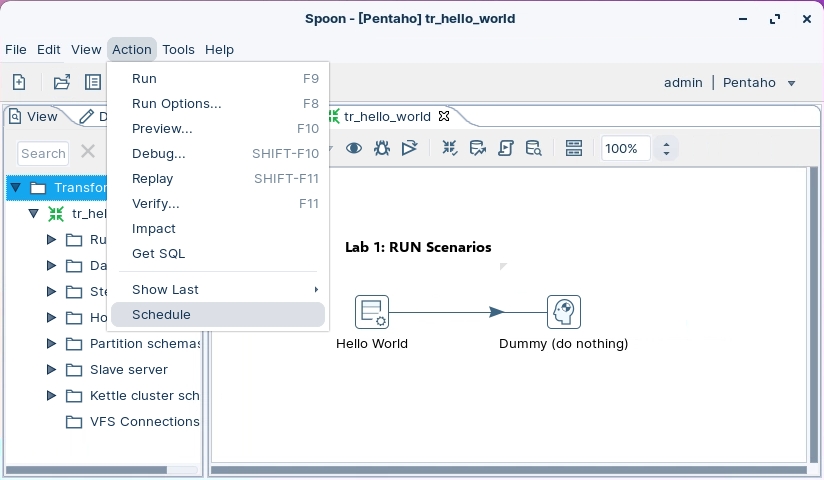Choose Schedule from the Action menu
Screen dimensions: 824x480
coord(218,314)
